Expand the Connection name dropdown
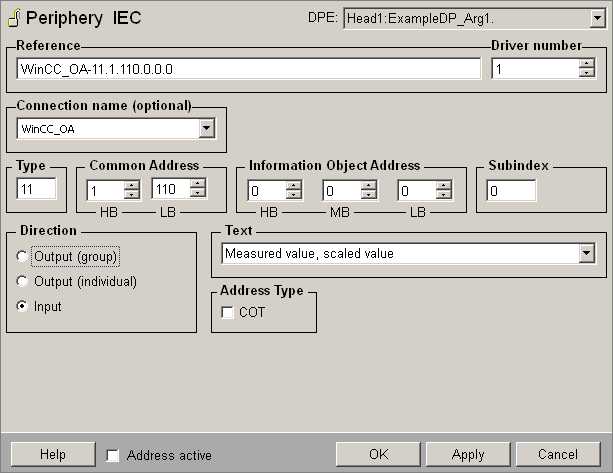This screenshot has height=473, width=613. 206,128
